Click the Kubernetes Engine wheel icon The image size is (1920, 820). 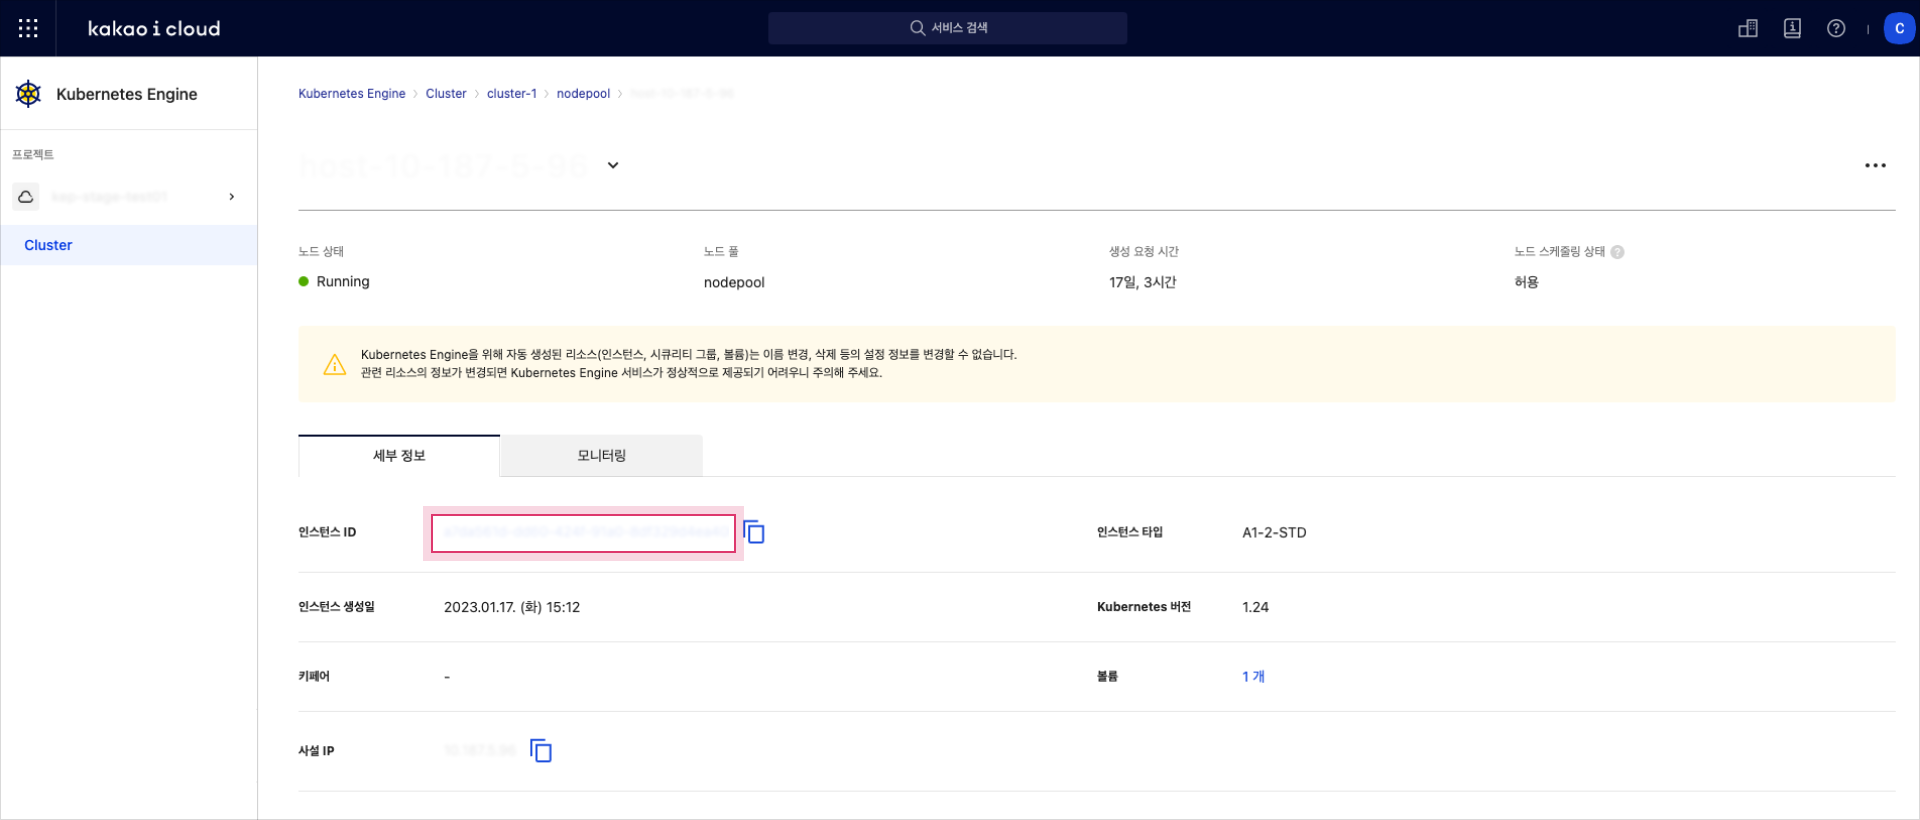(x=28, y=94)
